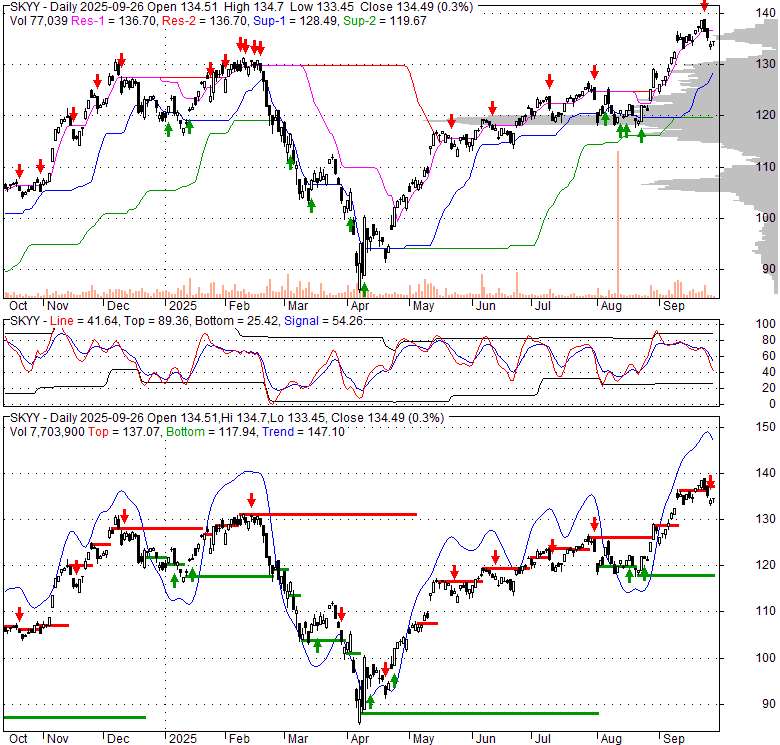780x745 pixels.
Task: Click the green buy arrow at April low, top chart
Action: [364, 289]
